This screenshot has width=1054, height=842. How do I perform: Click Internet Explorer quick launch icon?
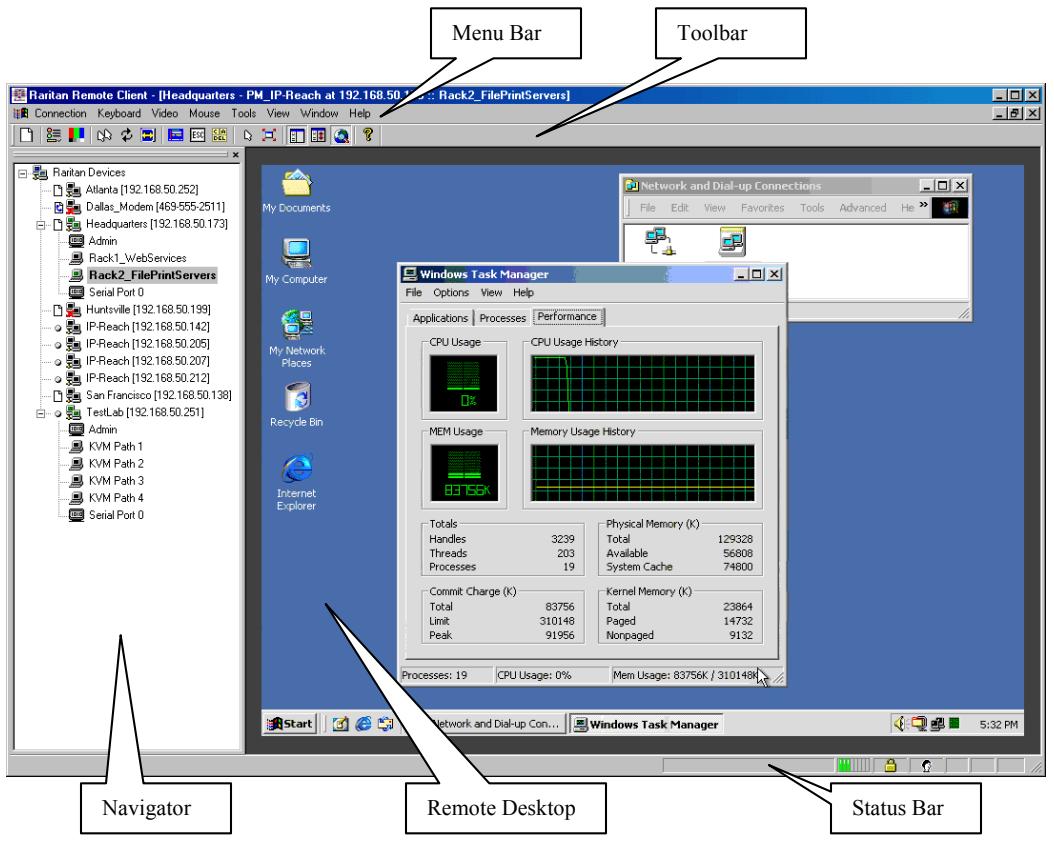pos(364,724)
